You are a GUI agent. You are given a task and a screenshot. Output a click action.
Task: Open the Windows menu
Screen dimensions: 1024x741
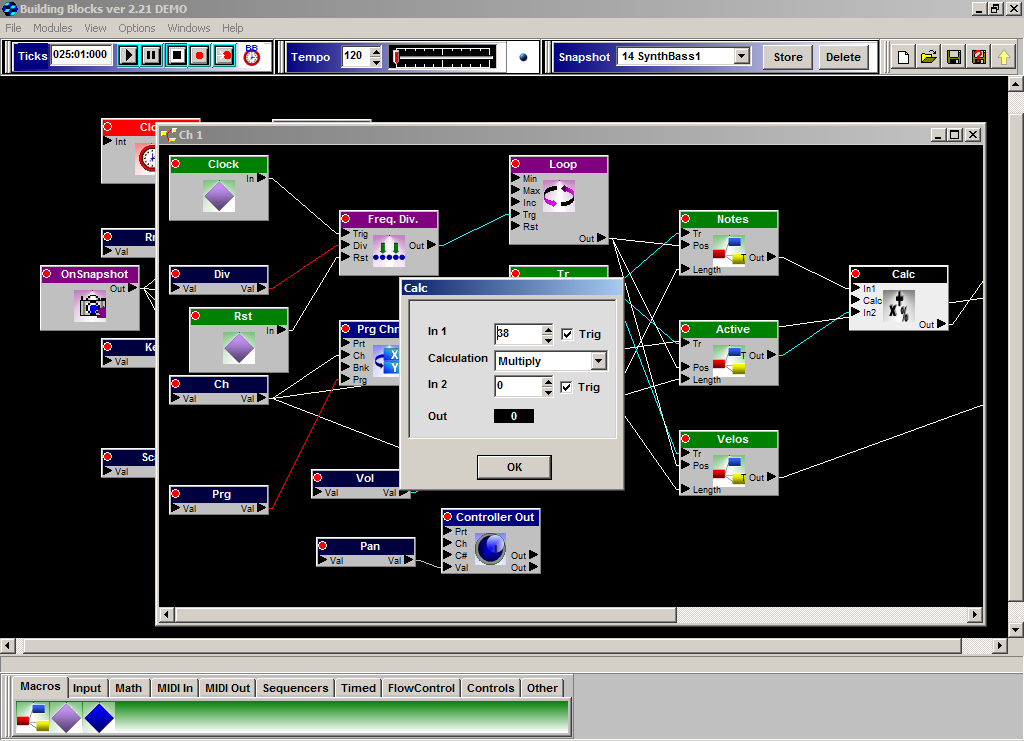point(189,28)
